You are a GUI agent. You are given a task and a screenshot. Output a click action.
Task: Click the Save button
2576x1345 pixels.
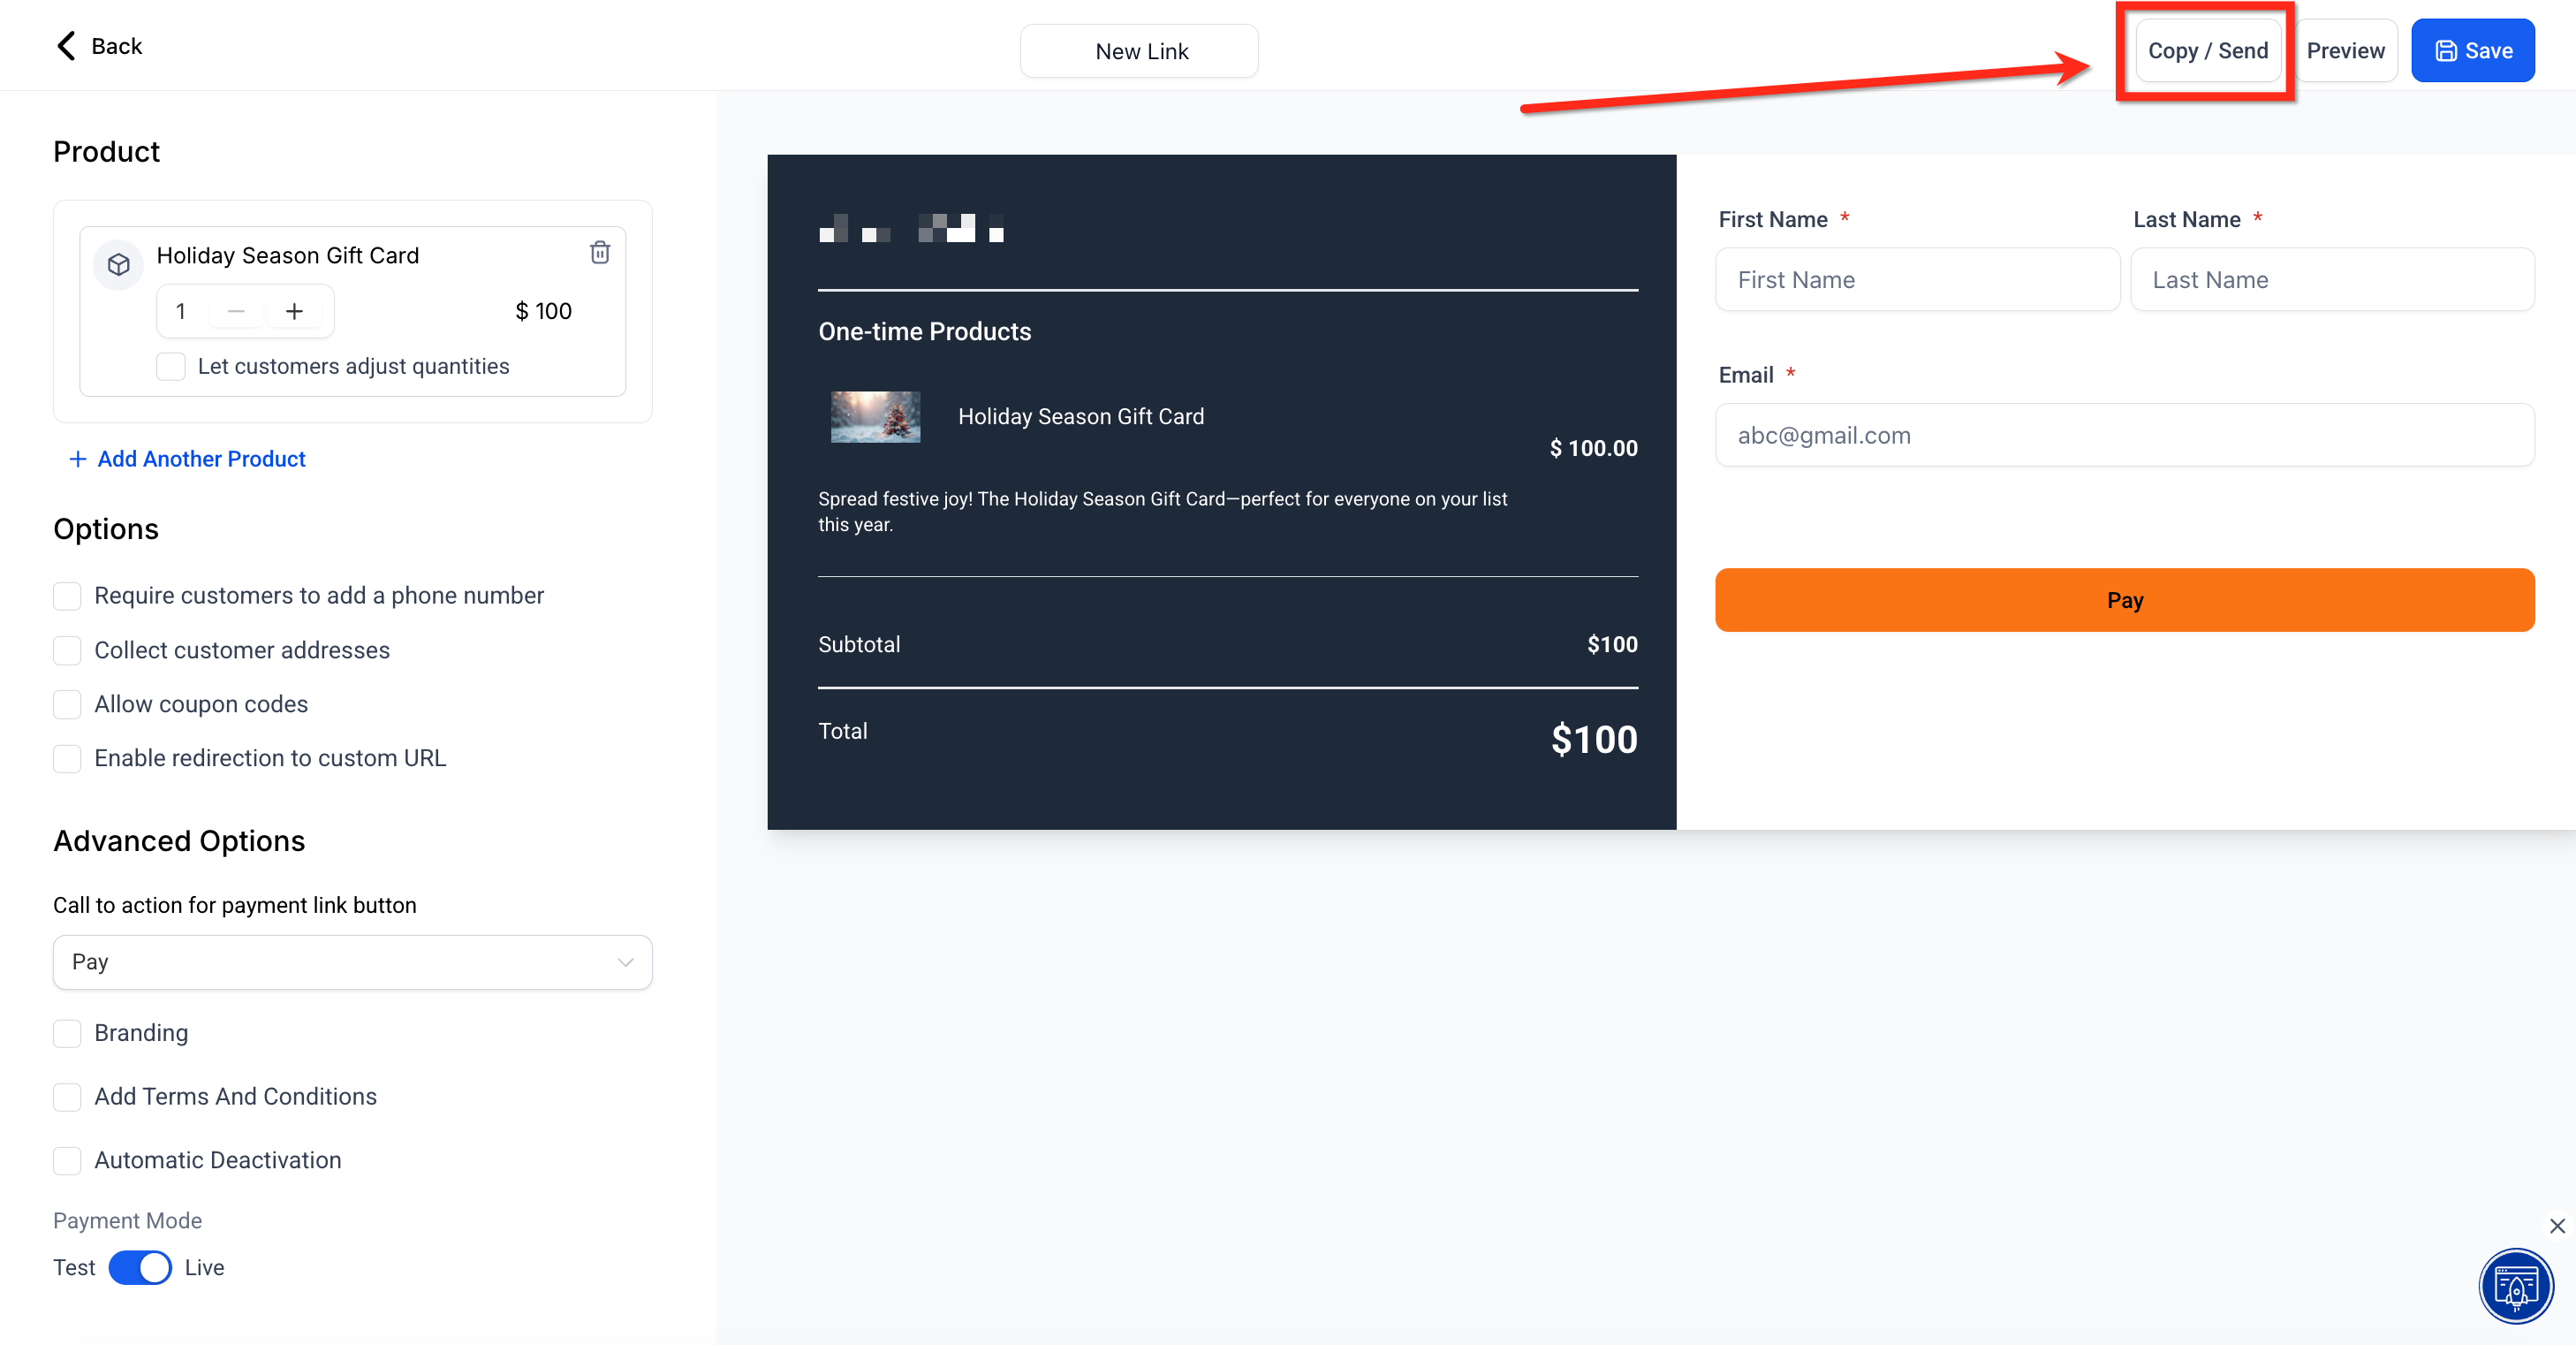pos(2472,51)
